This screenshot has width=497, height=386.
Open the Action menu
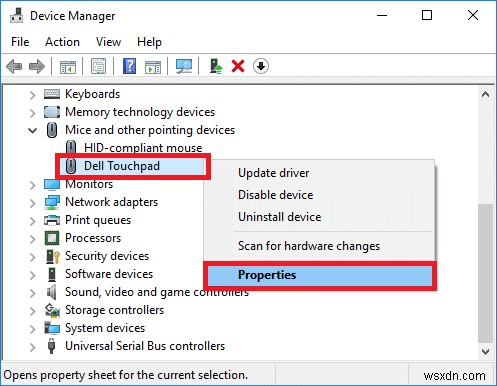62,42
